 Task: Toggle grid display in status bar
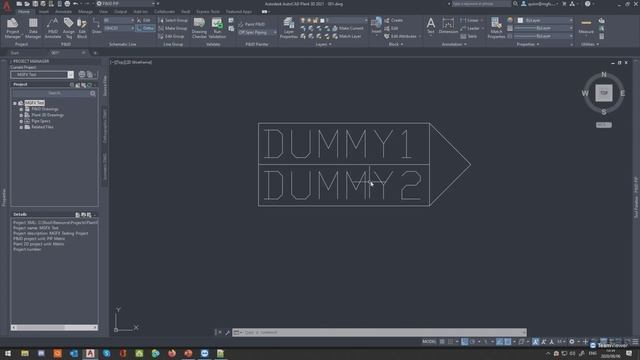(442, 342)
